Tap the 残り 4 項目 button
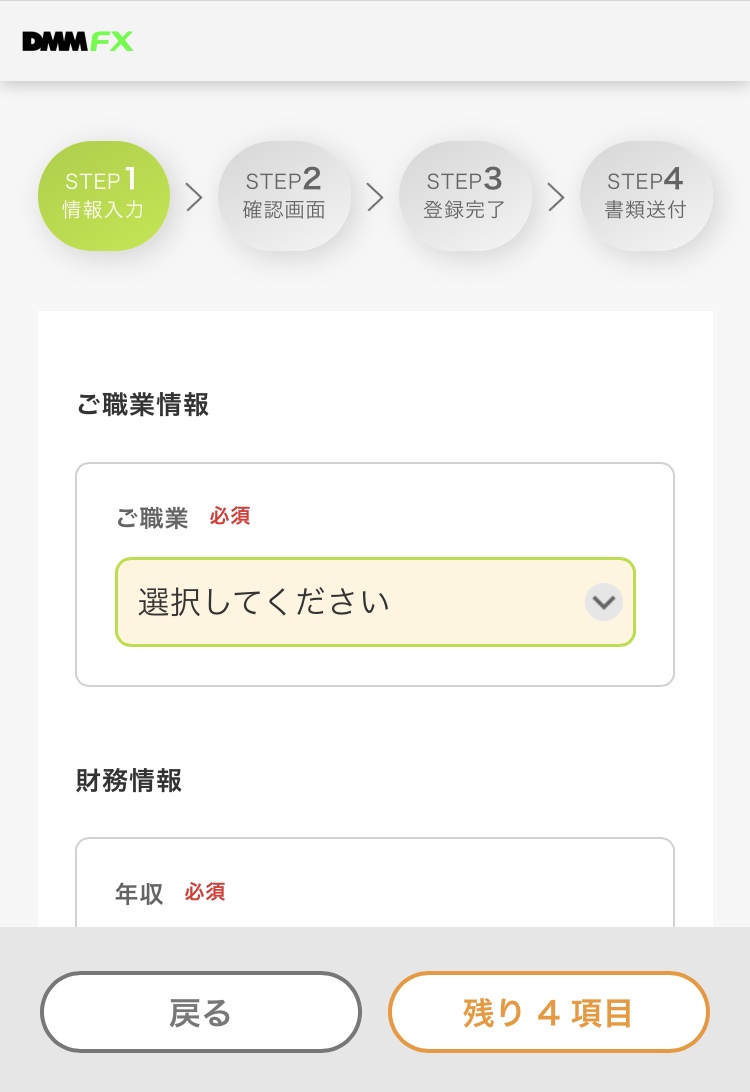 (548, 1013)
